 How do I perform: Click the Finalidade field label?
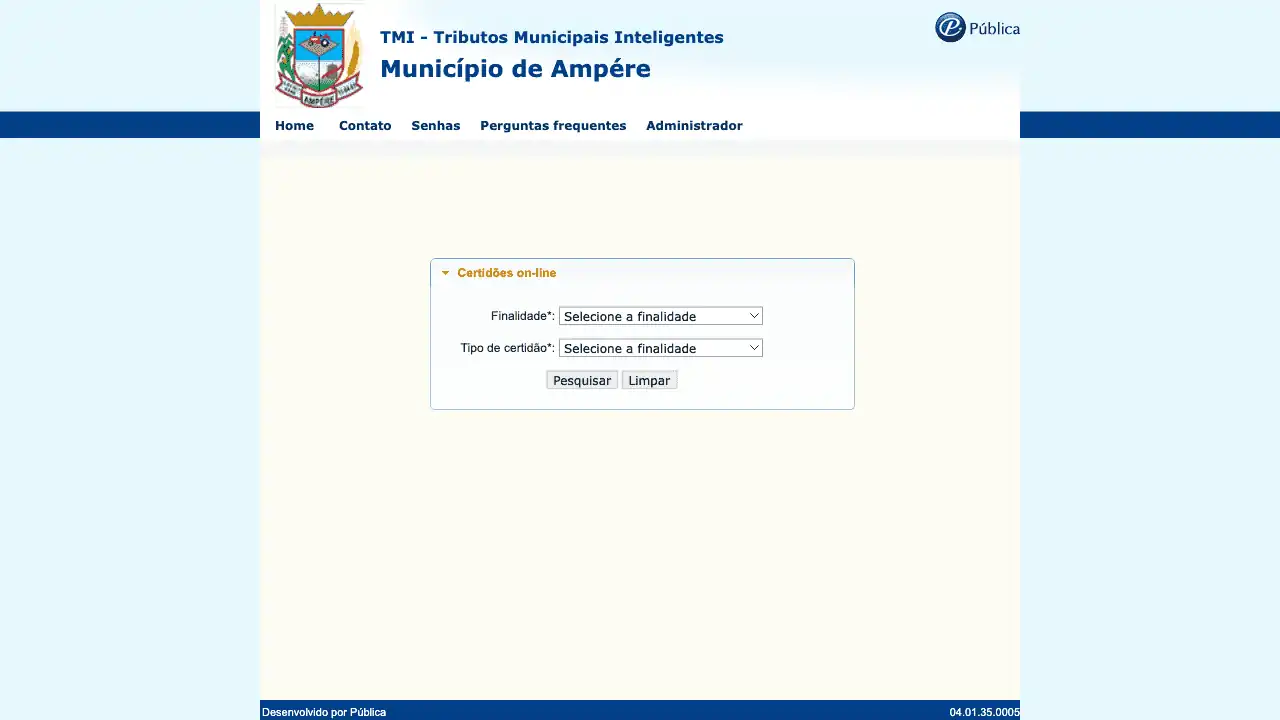(522, 316)
